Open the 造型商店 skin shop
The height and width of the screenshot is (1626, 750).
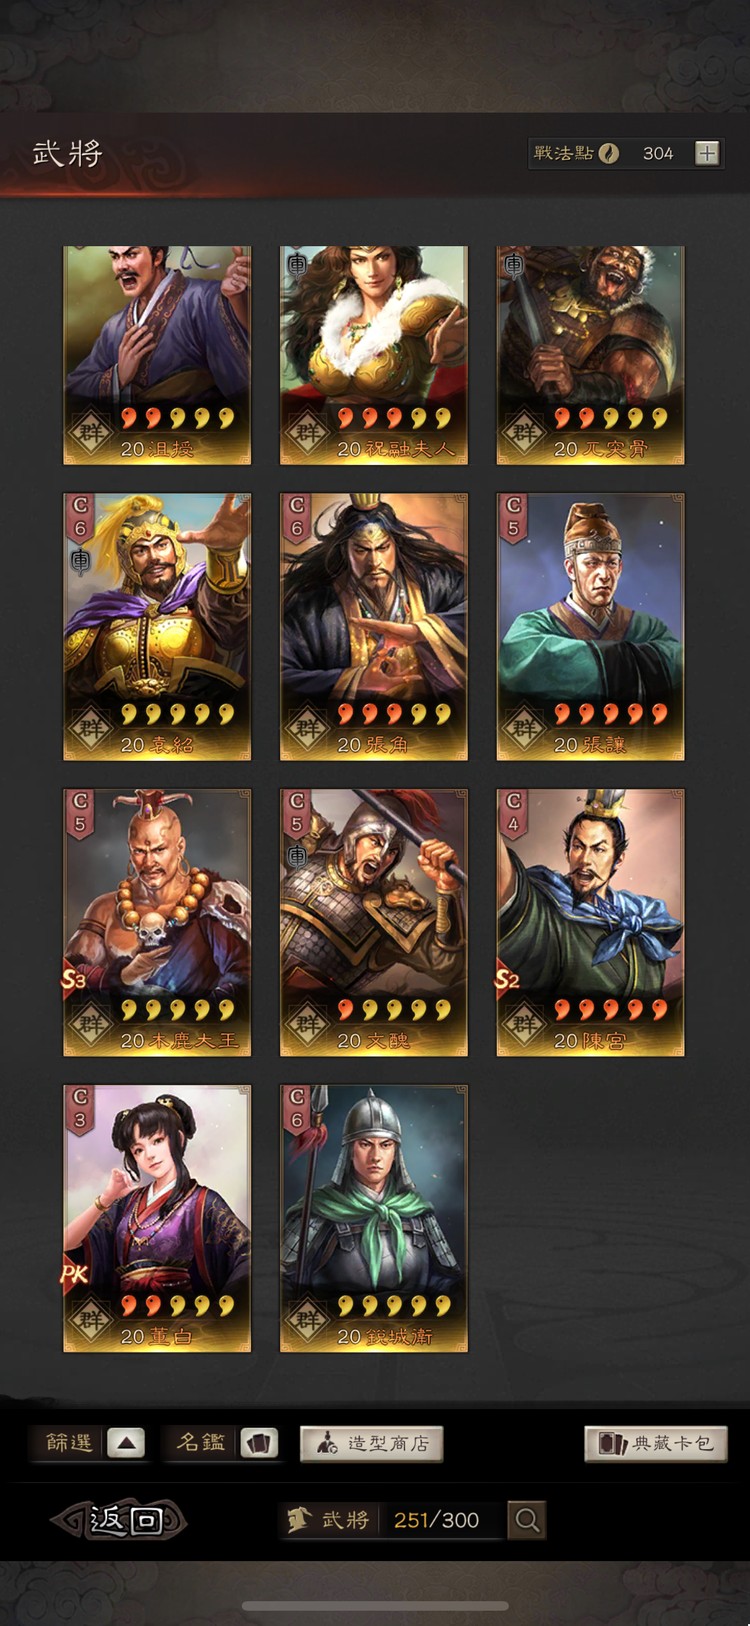click(x=371, y=1443)
